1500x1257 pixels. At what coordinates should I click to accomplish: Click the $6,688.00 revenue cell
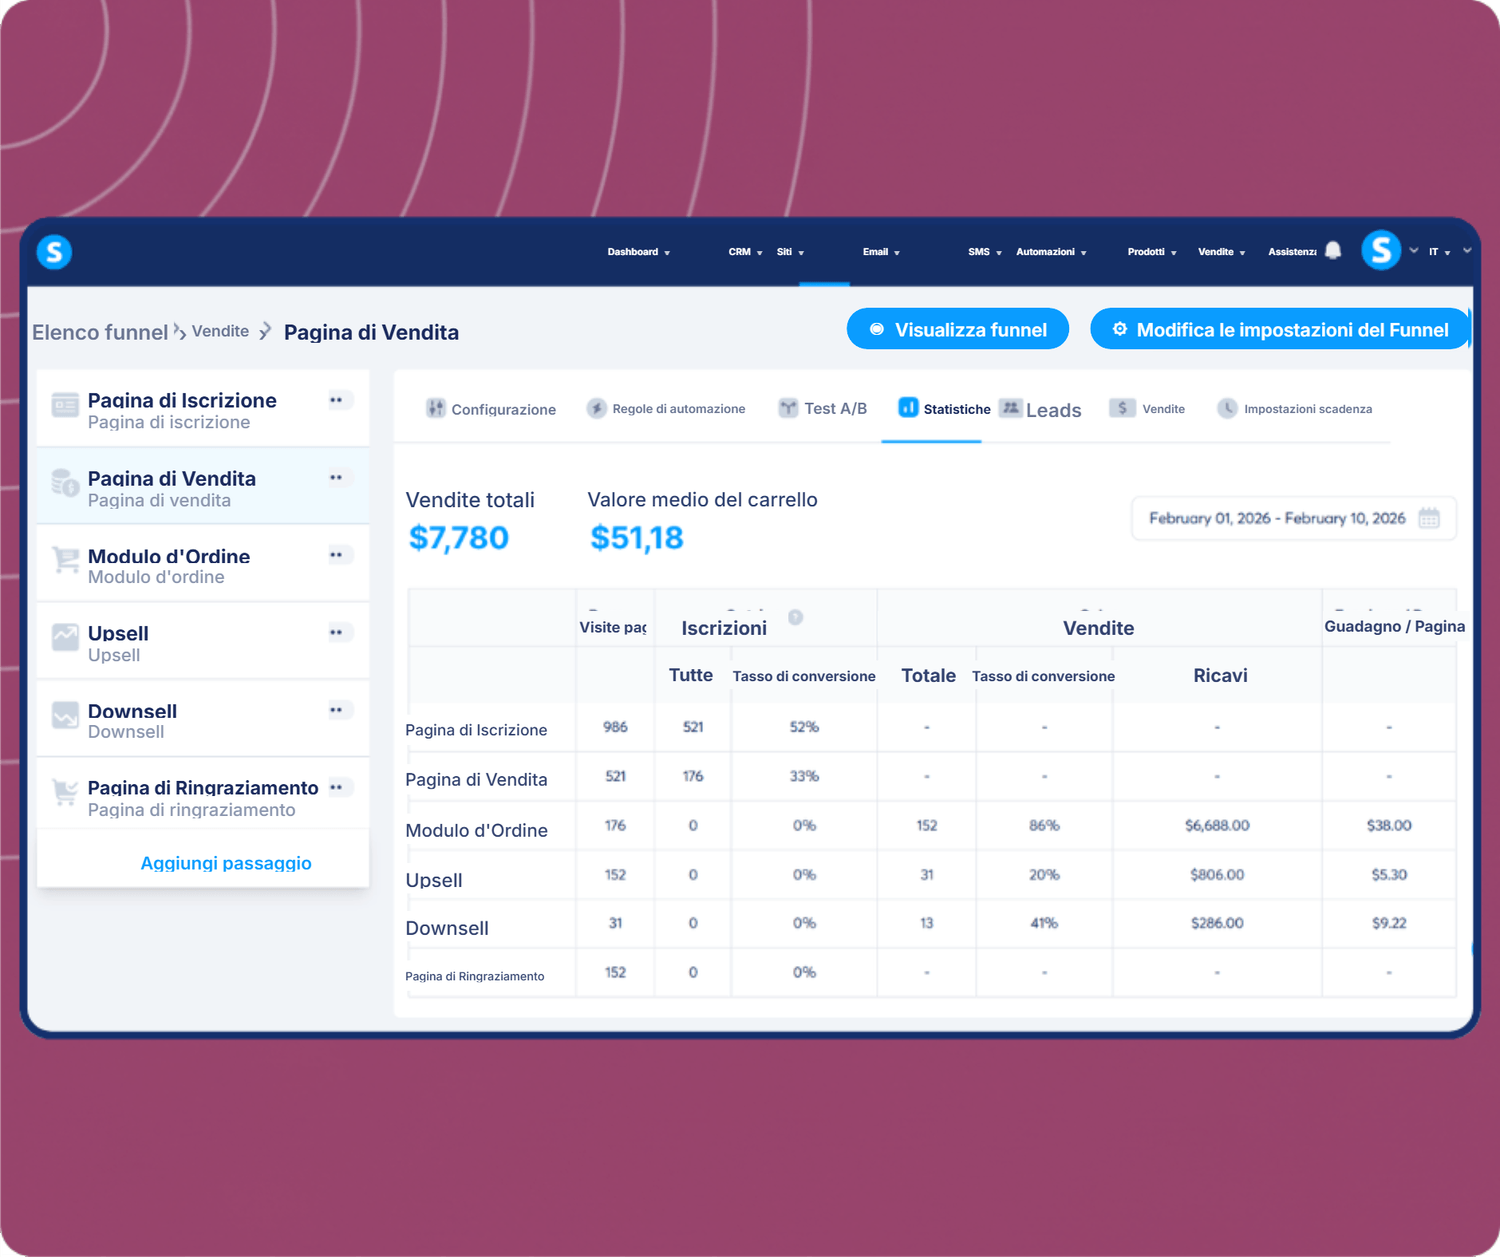[1217, 826]
